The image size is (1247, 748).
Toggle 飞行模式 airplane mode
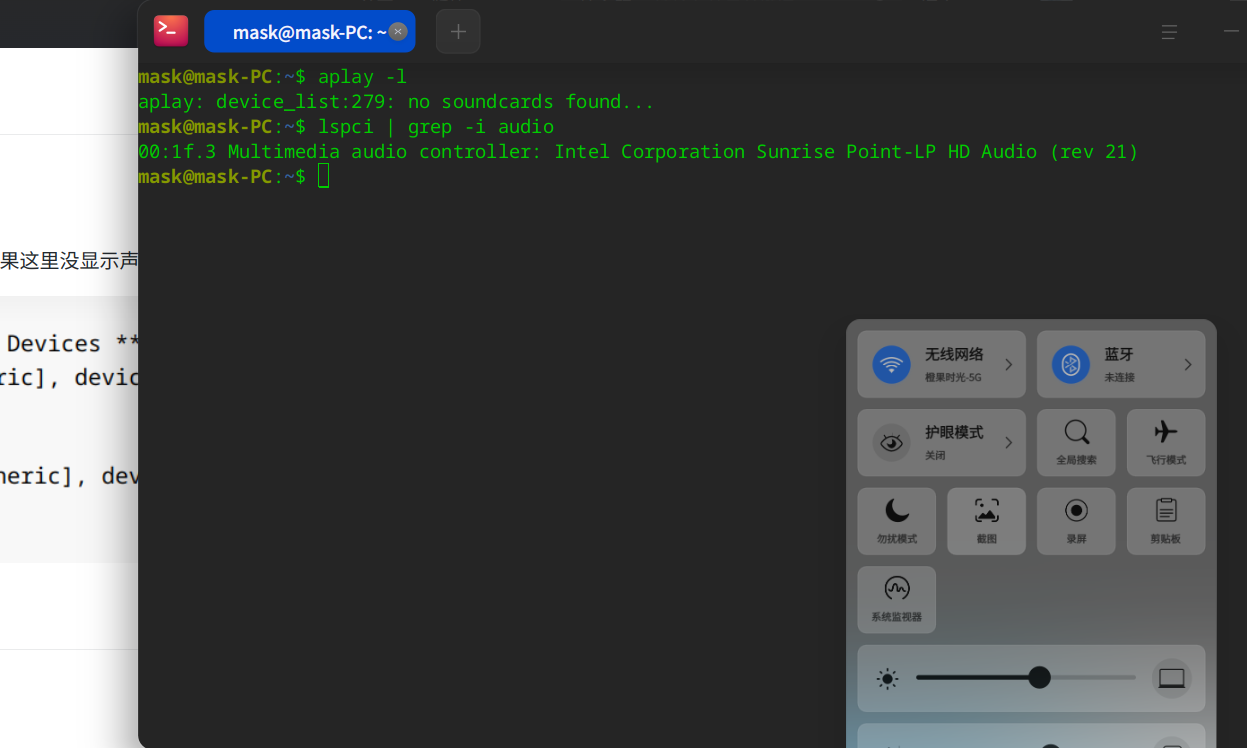(x=1166, y=442)
